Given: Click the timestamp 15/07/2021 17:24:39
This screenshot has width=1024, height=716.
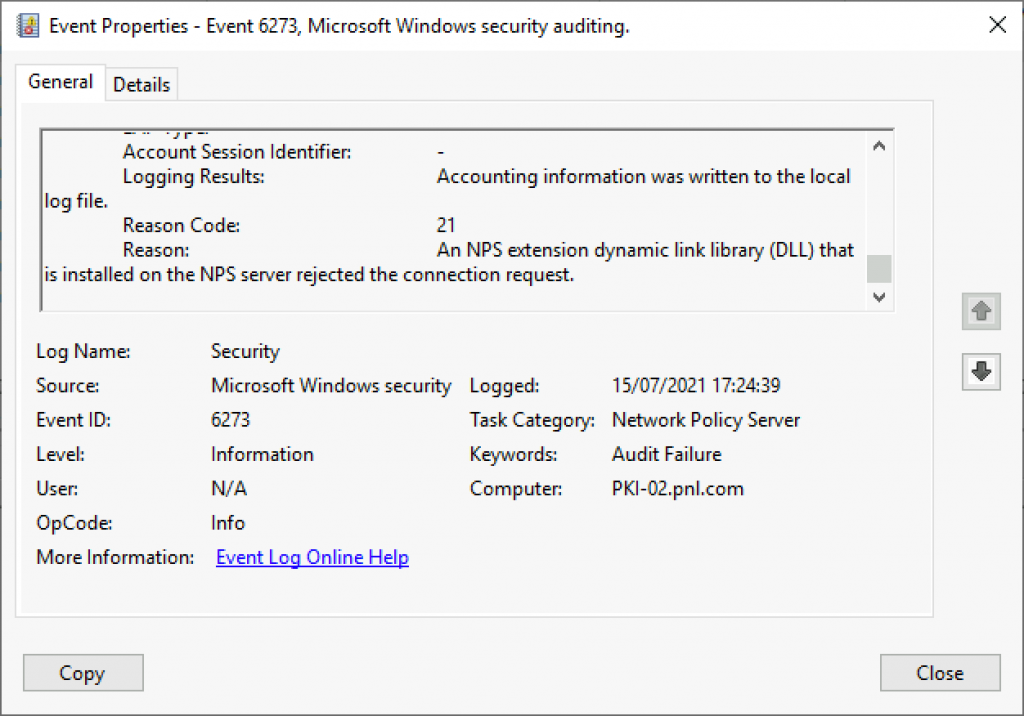Looking at the screenshot, I should click(x=698, y=385).
